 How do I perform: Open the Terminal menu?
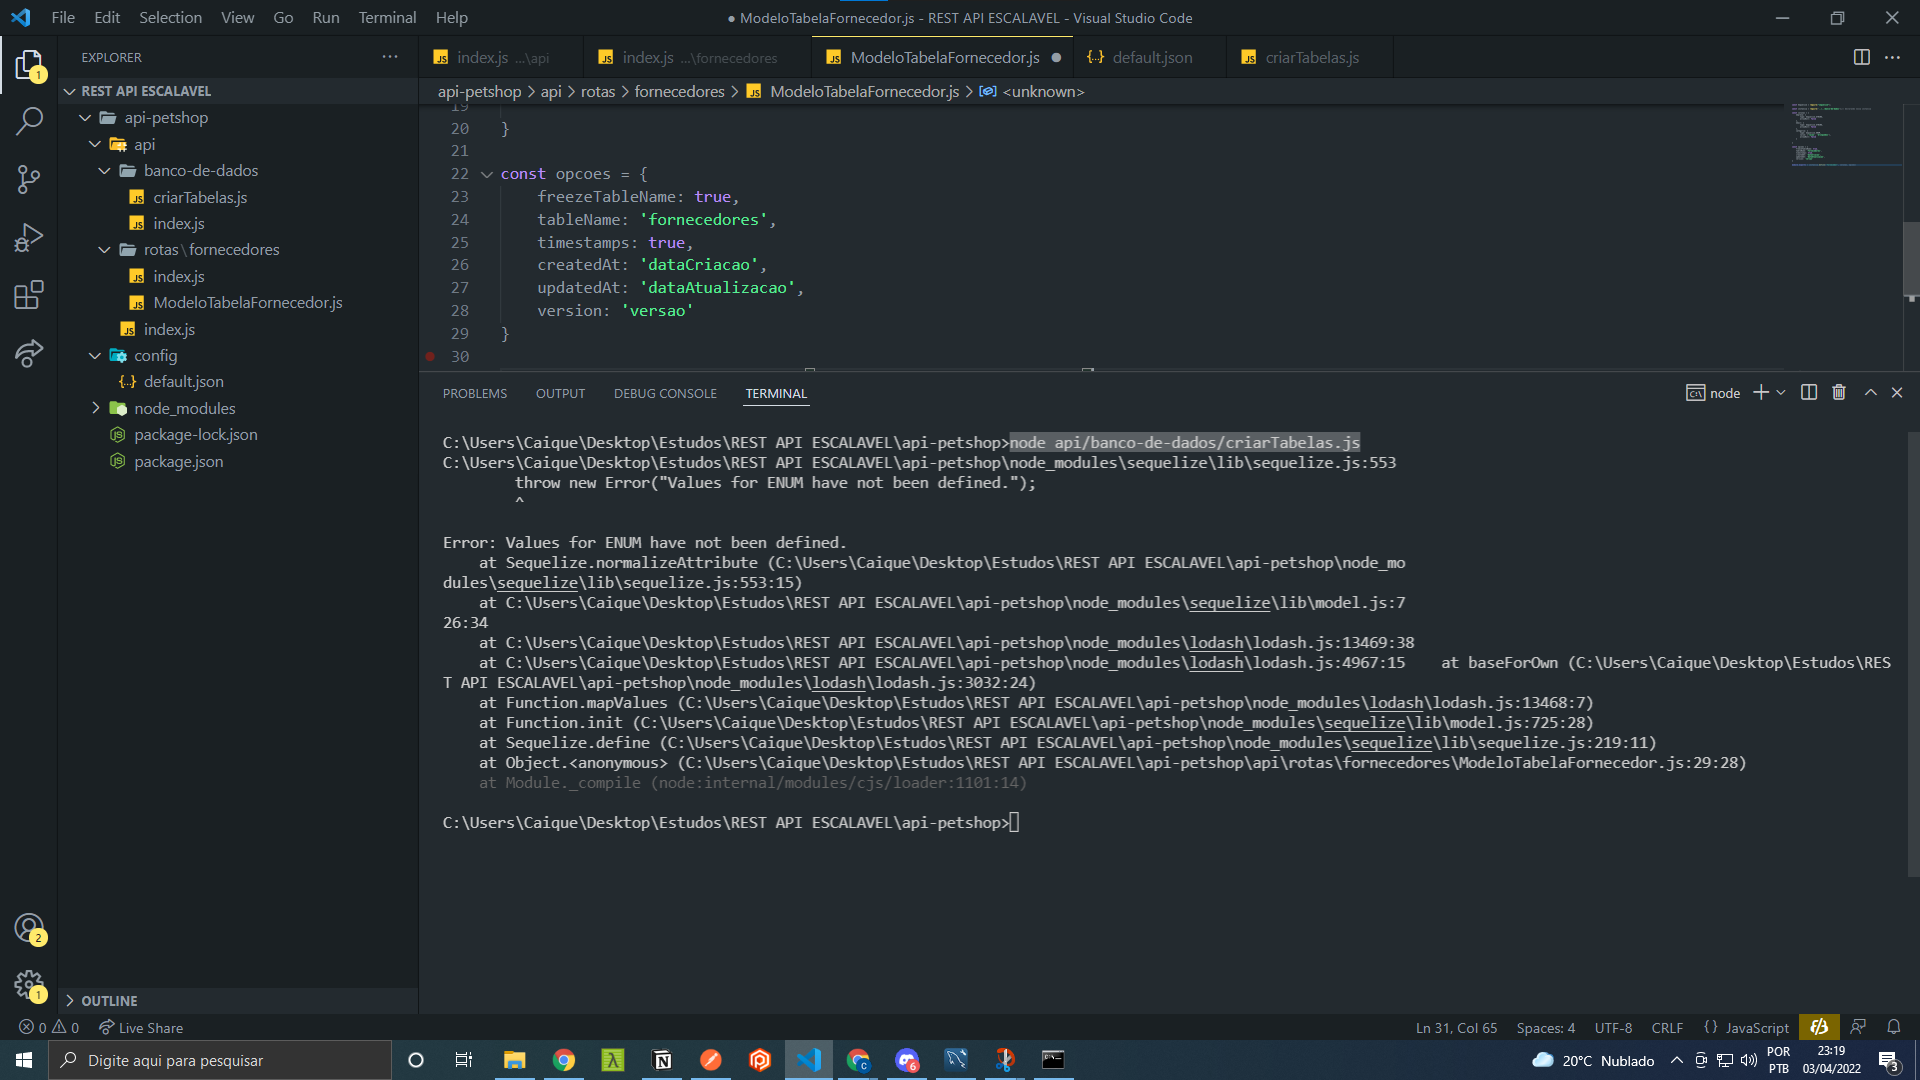[x=386, y=17]
